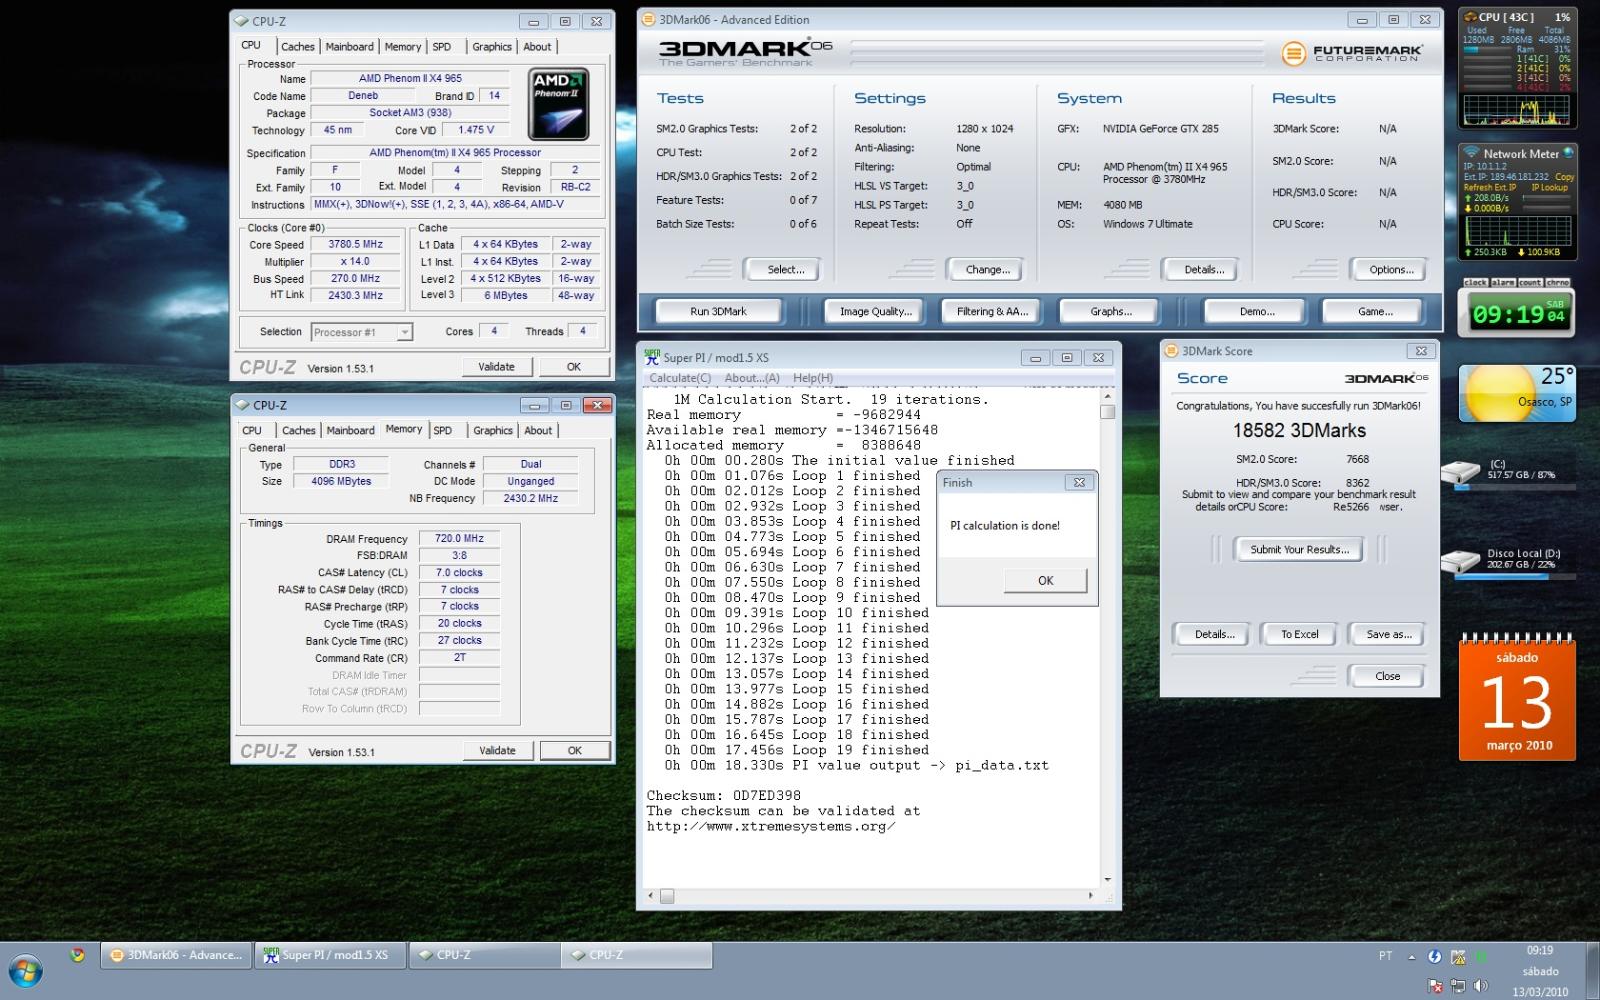
Task: Click Refresh Ext. IP in Network Meter
Action: click(1490, 187)
